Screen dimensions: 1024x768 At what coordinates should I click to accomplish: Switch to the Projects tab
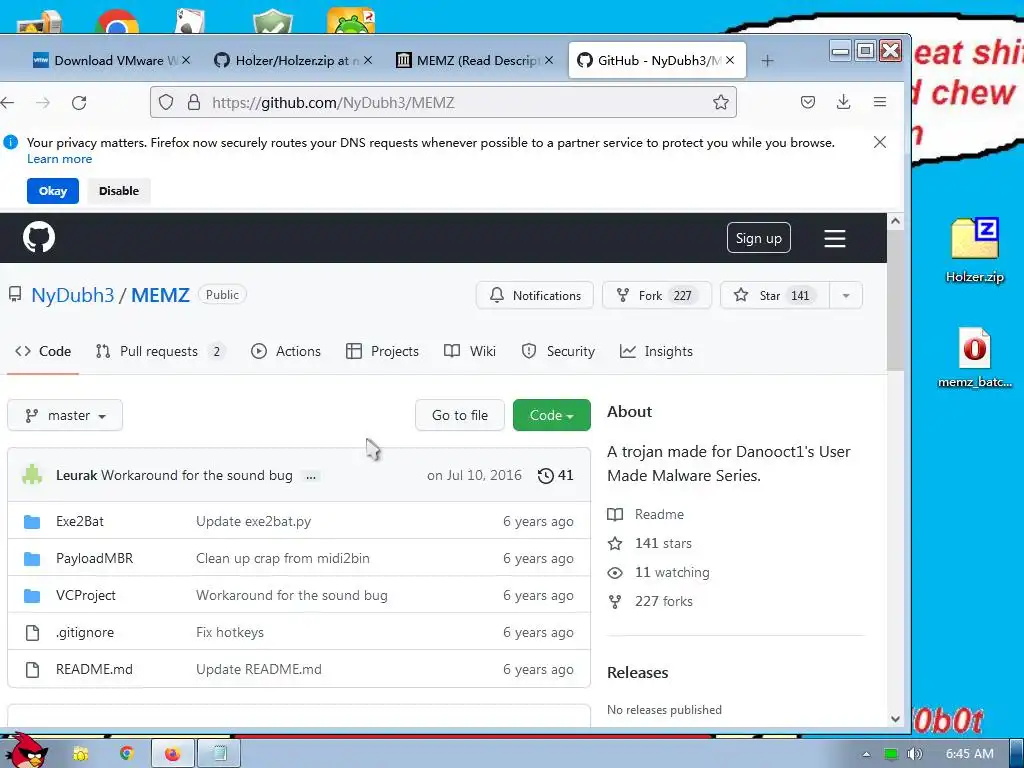coord(382,351)
